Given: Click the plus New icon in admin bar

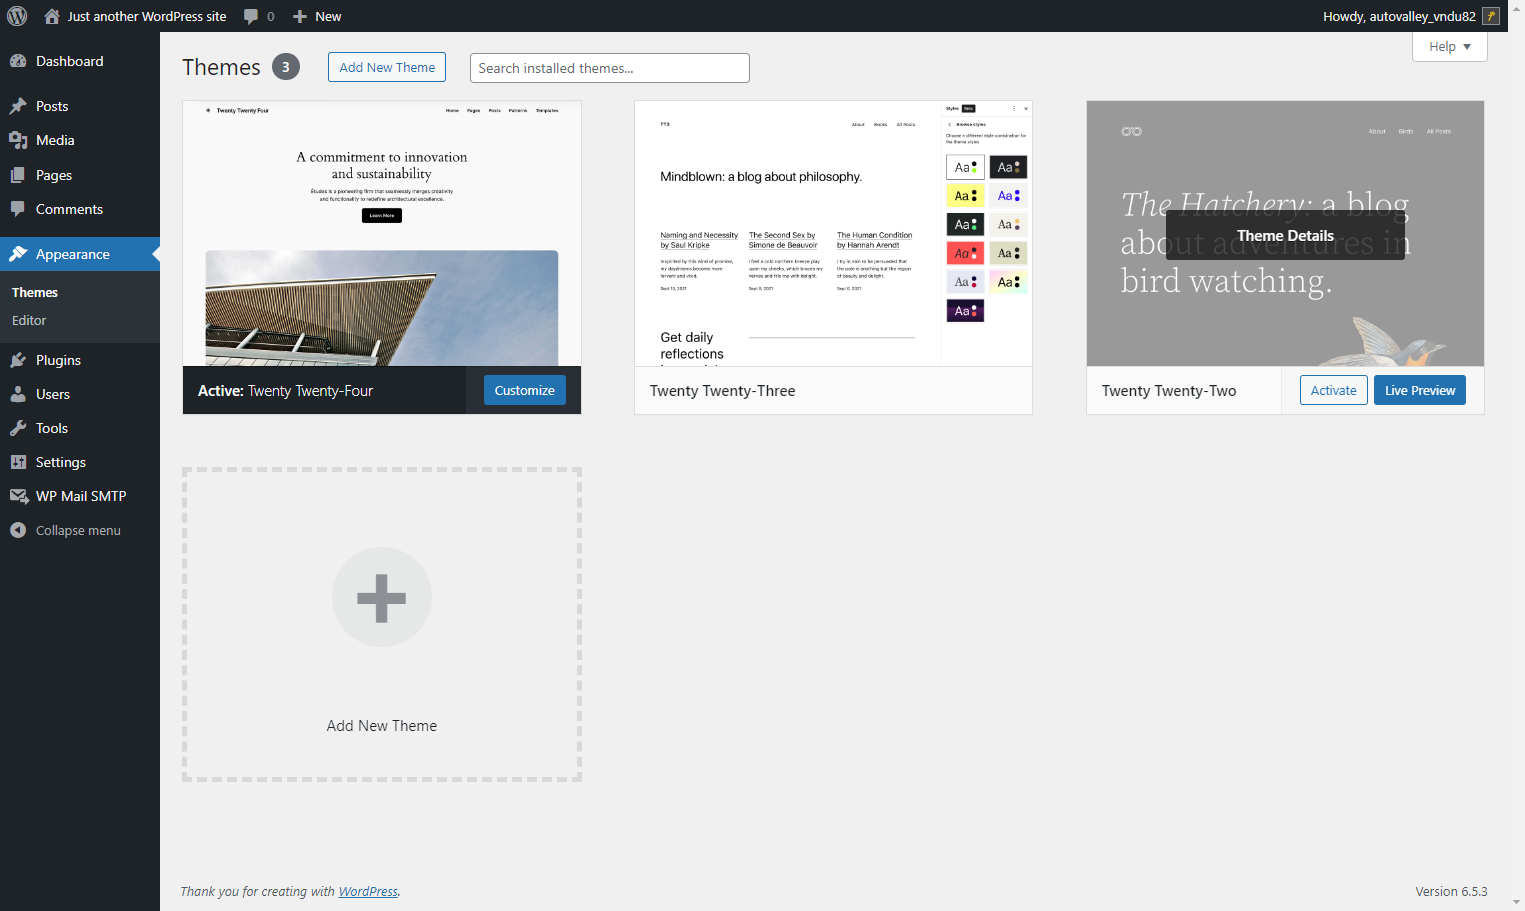Looking at the screenshot, I should coord(300,16).
